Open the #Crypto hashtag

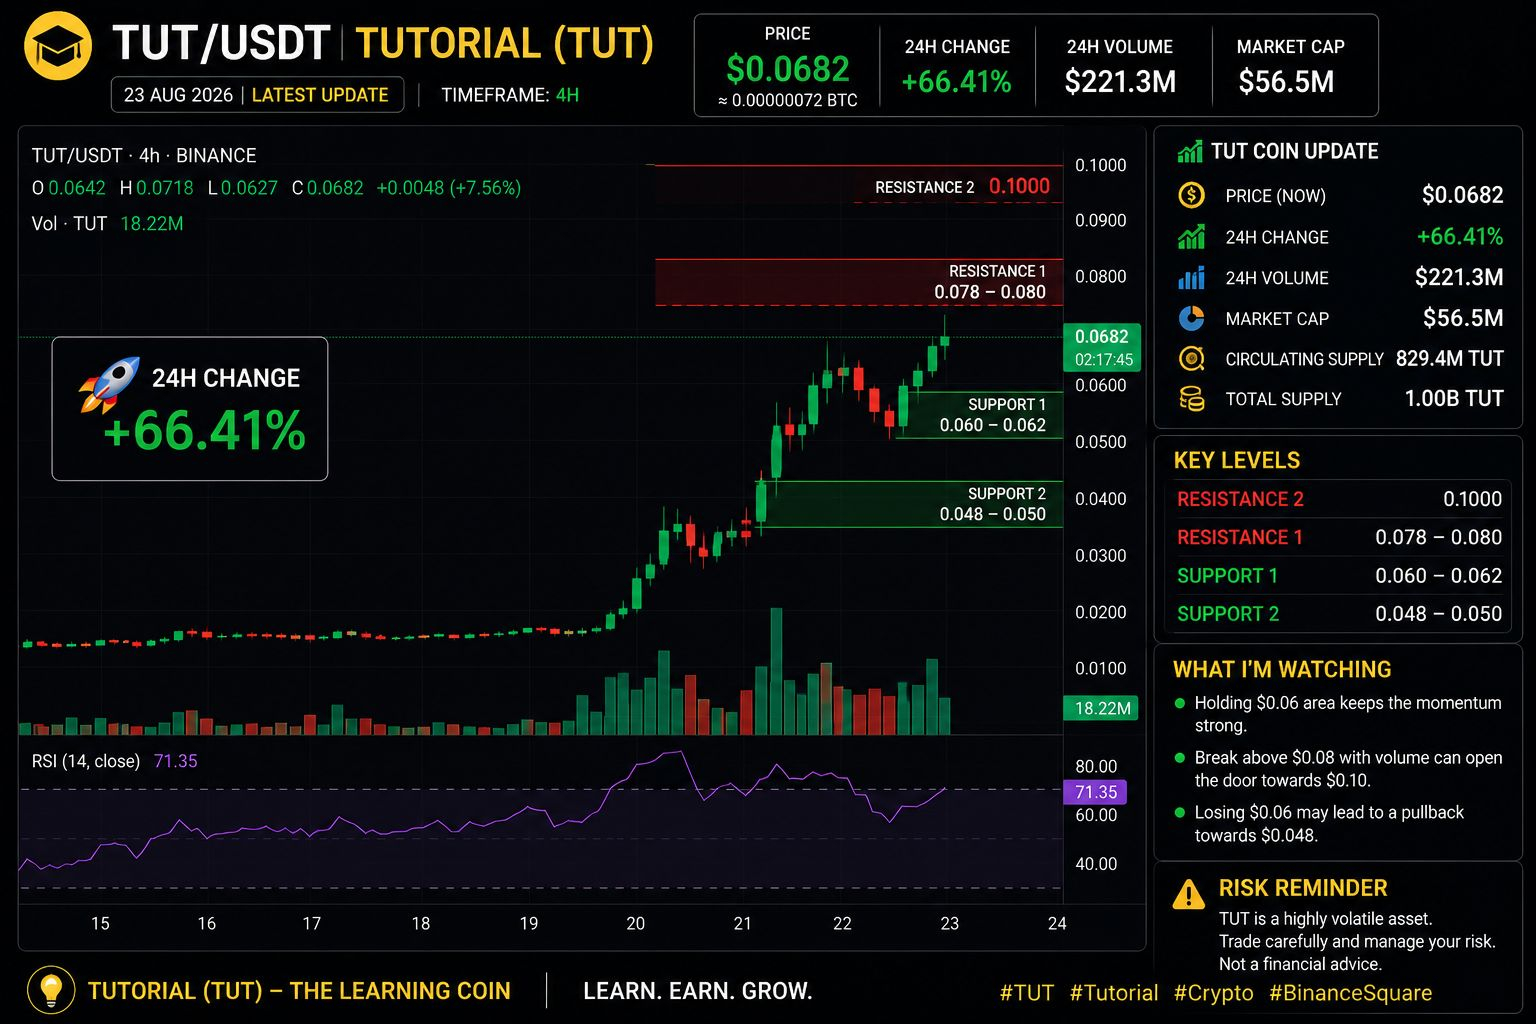coord(1213,993)
